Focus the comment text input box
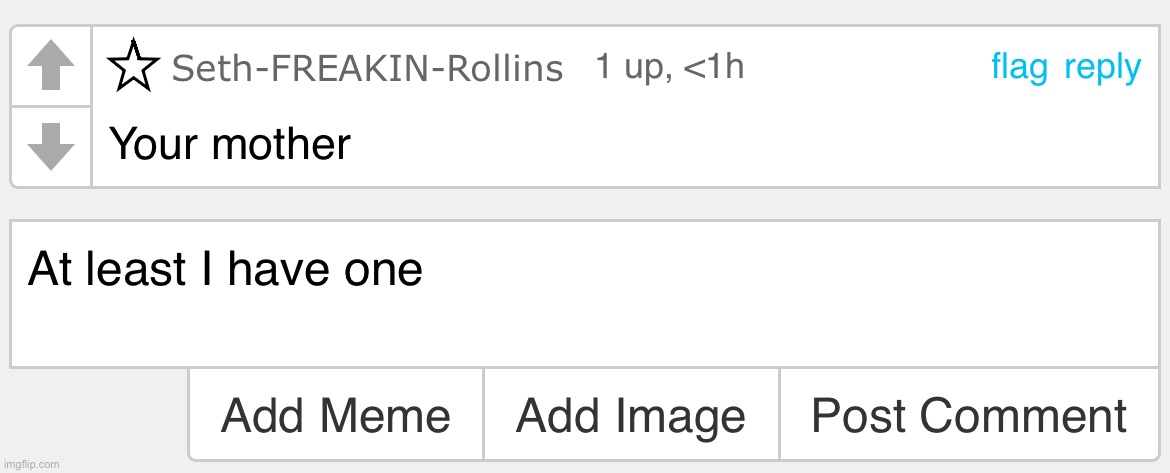This screenshot has width=1170, height=473. point(584,320)
